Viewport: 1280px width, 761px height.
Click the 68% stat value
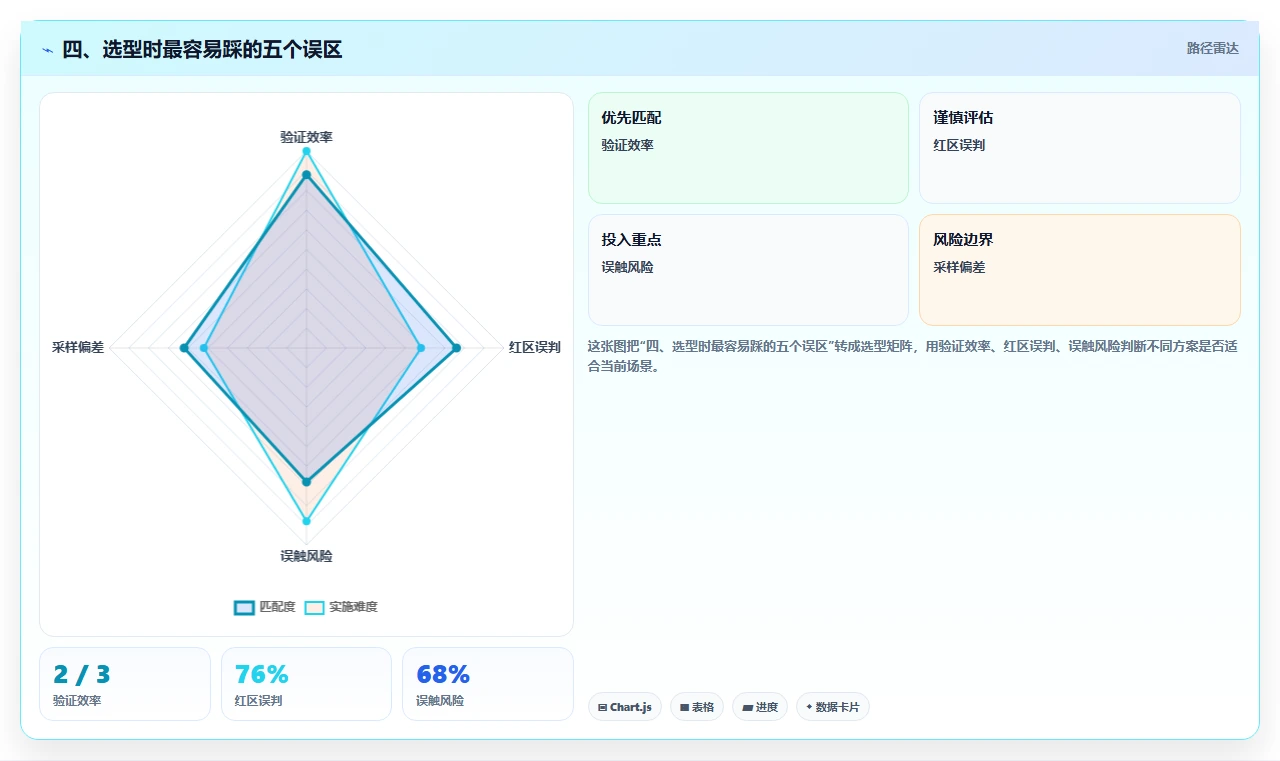[x=443, y=675]
